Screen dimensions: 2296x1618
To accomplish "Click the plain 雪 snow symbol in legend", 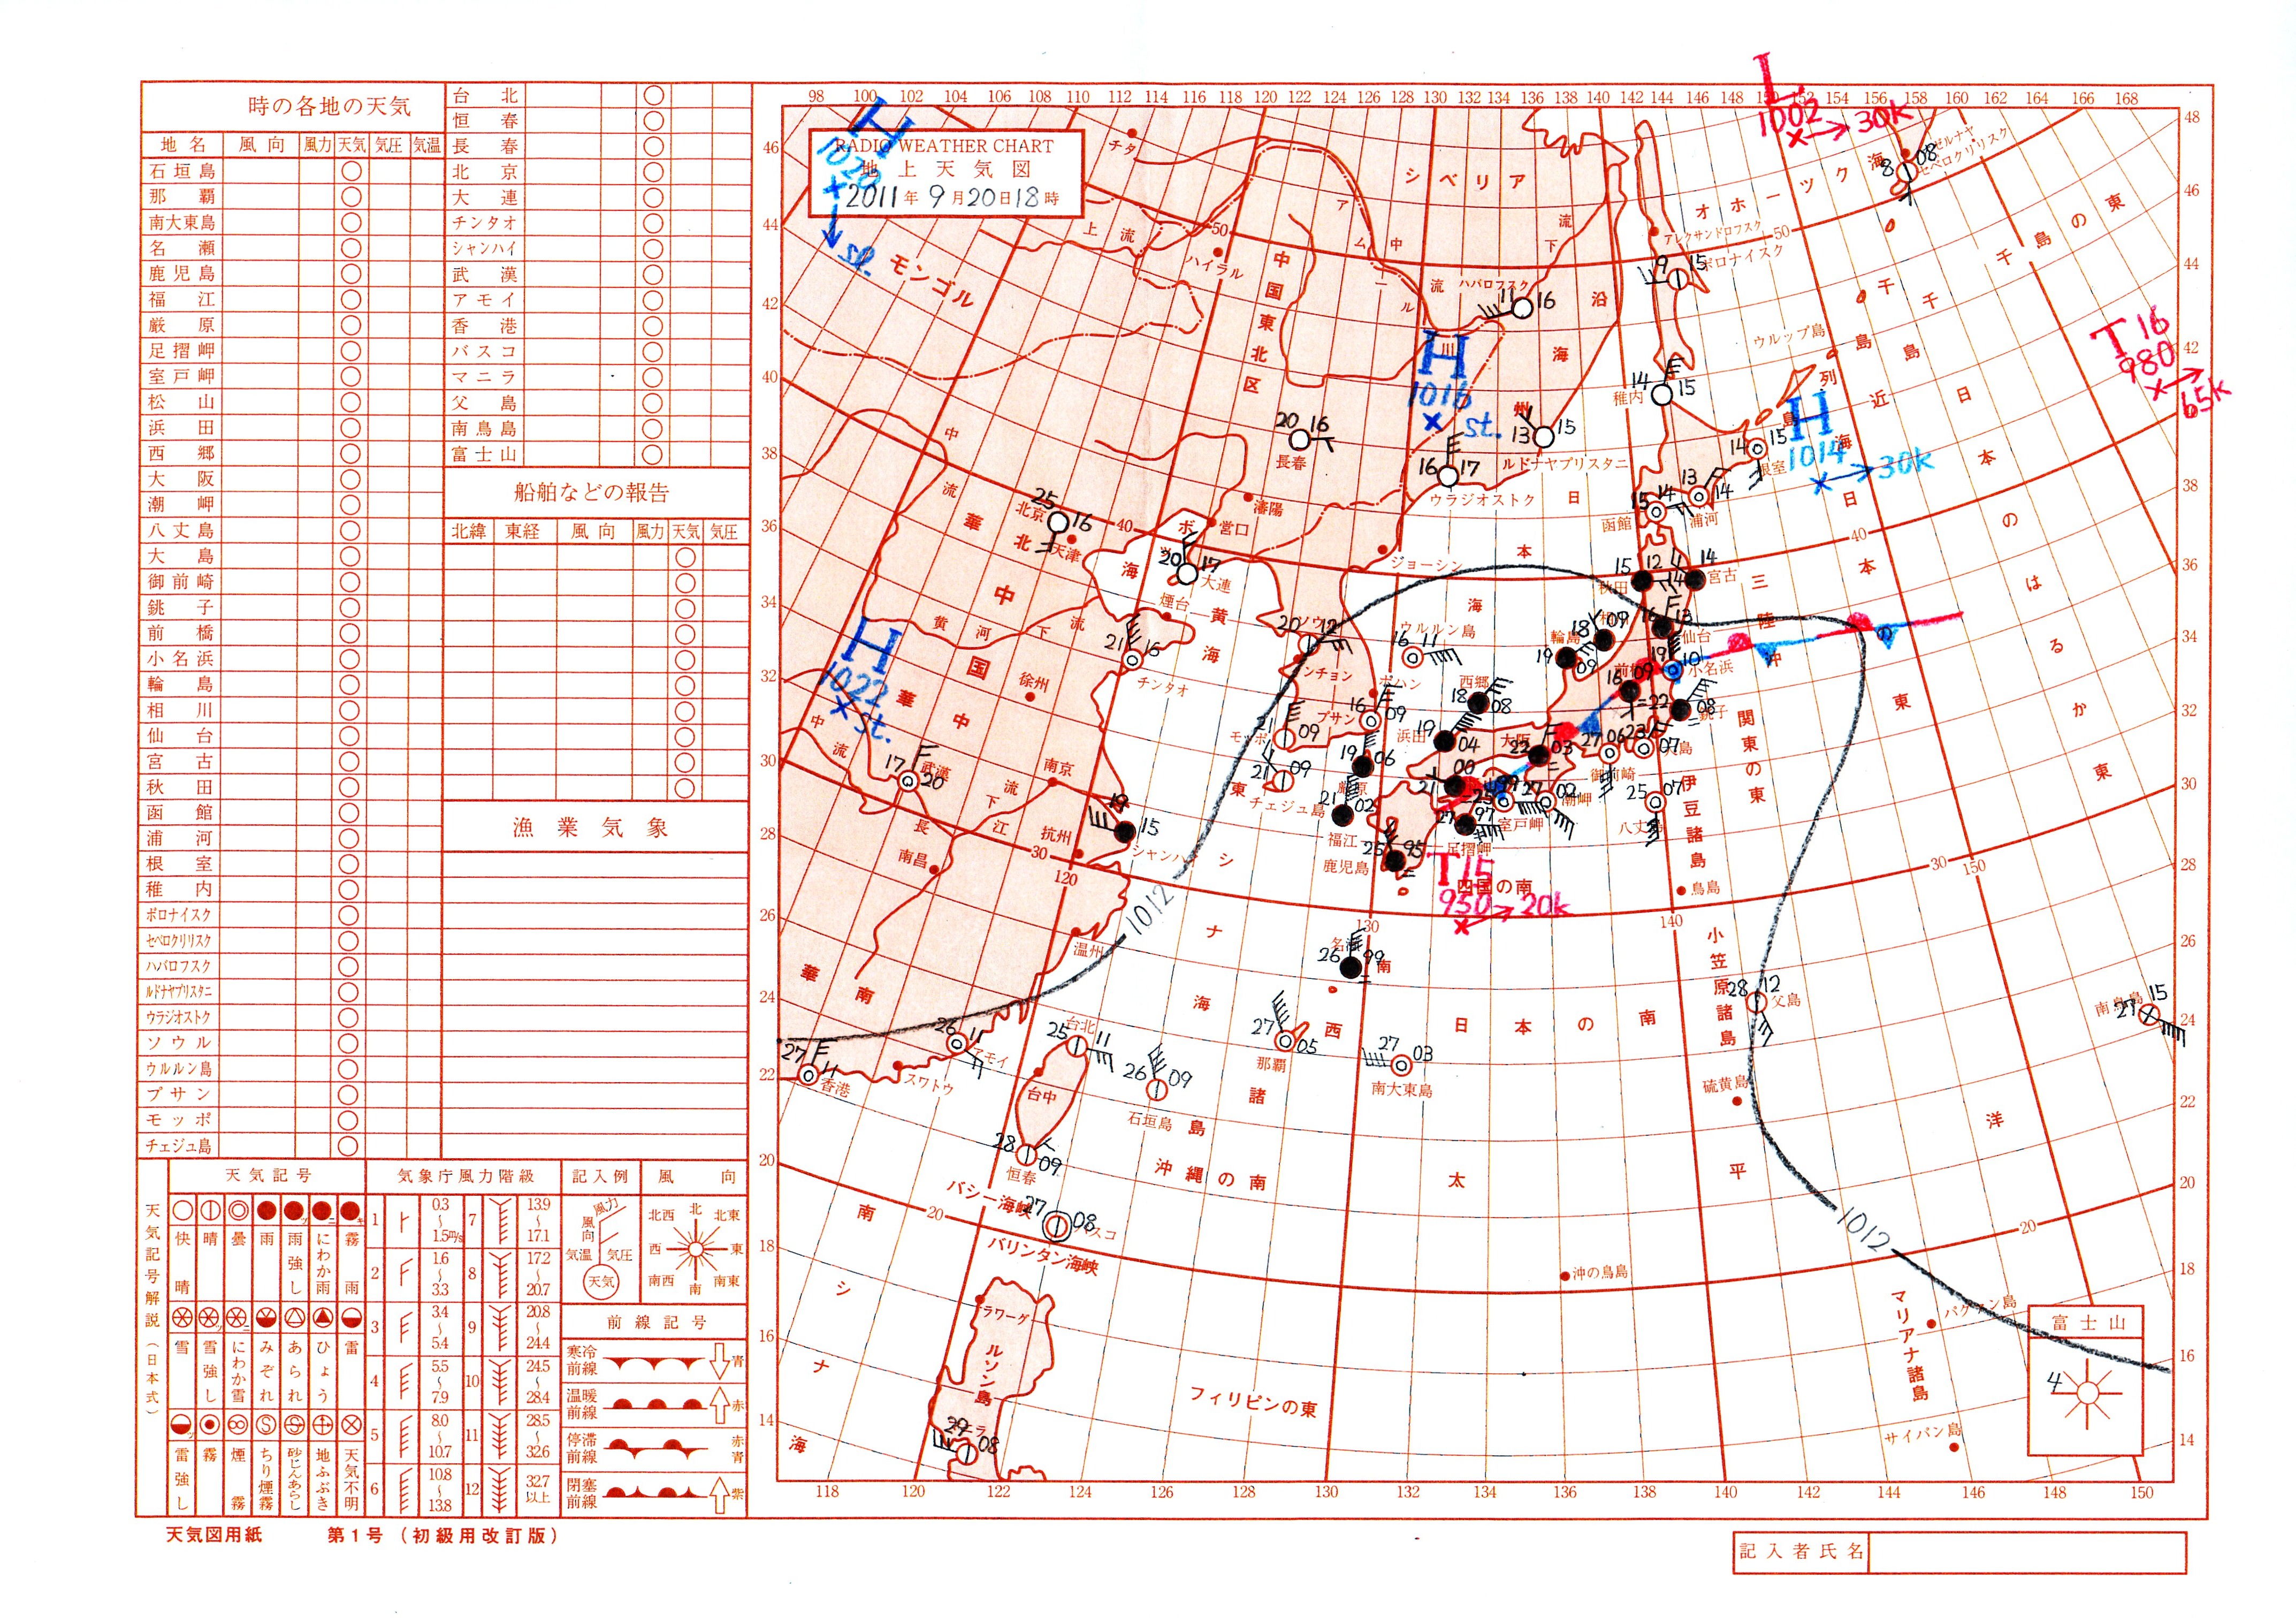I will click(x=182, y=1316).
